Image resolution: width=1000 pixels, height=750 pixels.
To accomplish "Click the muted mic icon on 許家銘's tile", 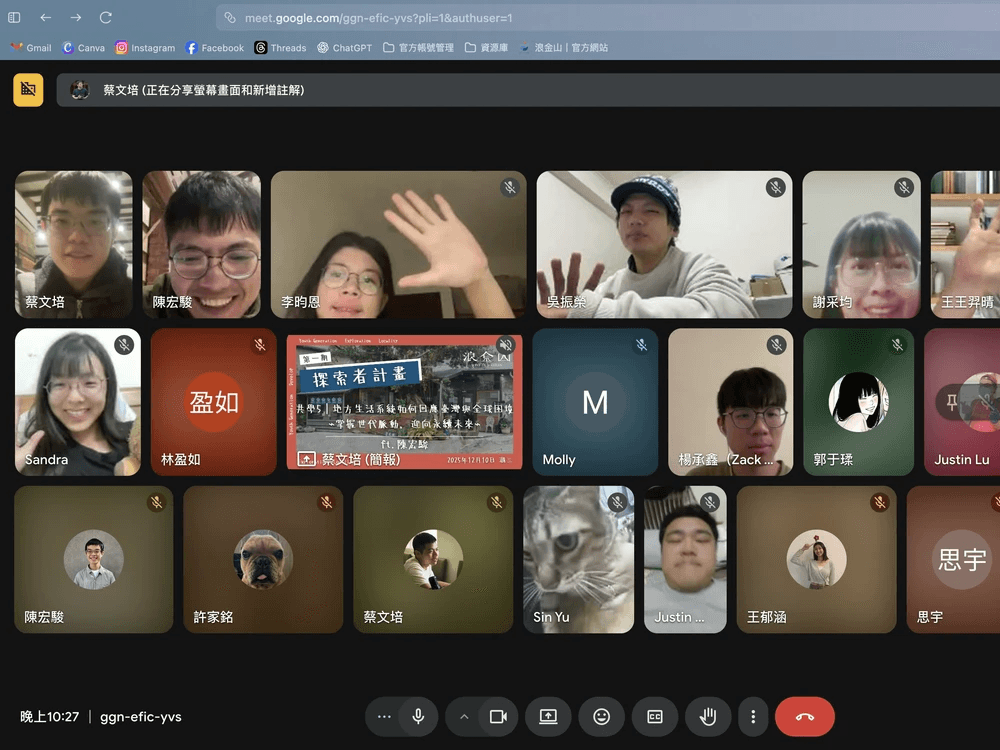I will click(x=327, y=503).
